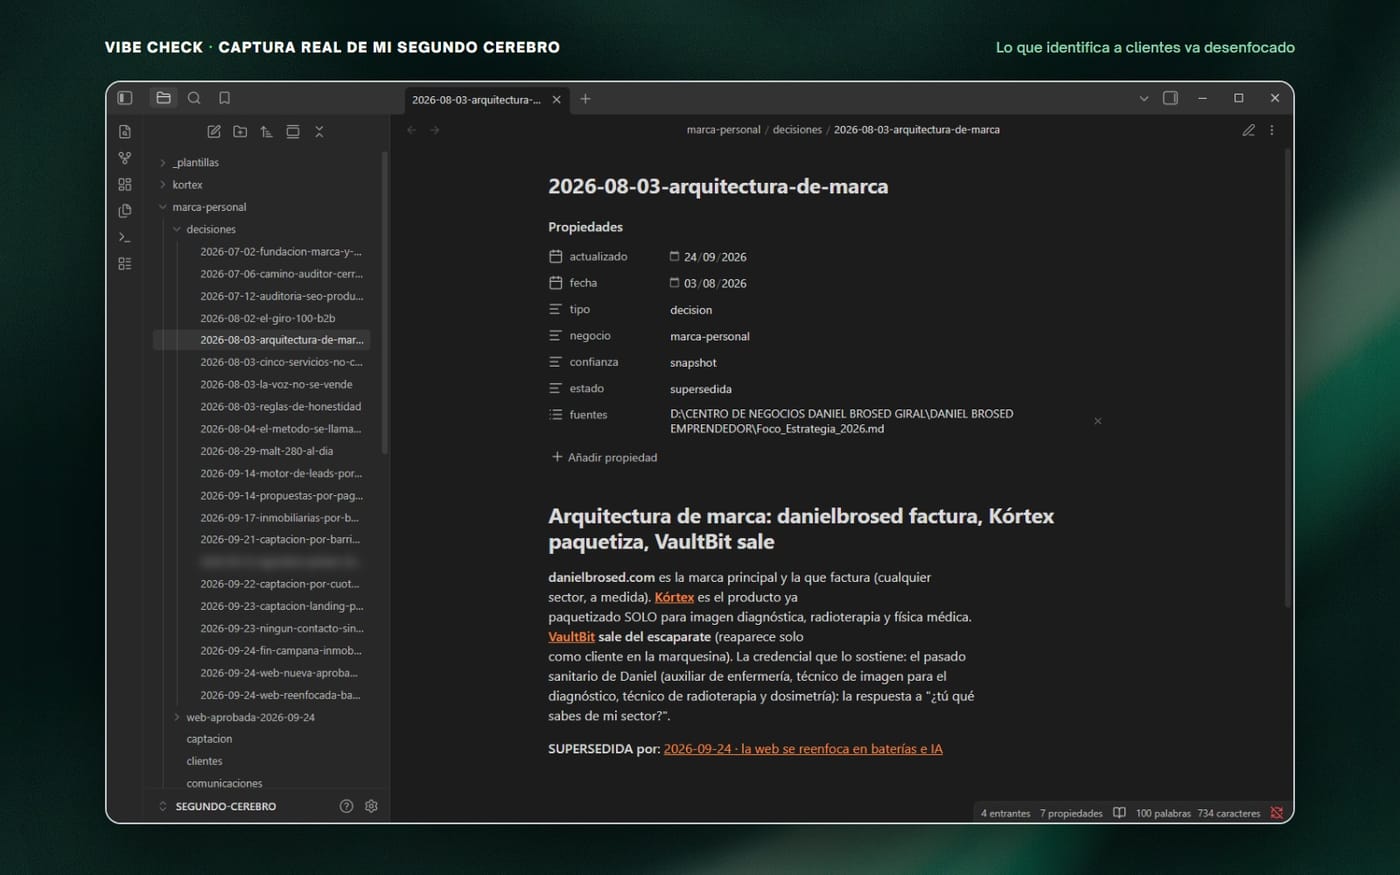This screenshot has width=1400, height=875.
Task: Follow the Kórtex link in the note
Action: (x=674, y=597)
